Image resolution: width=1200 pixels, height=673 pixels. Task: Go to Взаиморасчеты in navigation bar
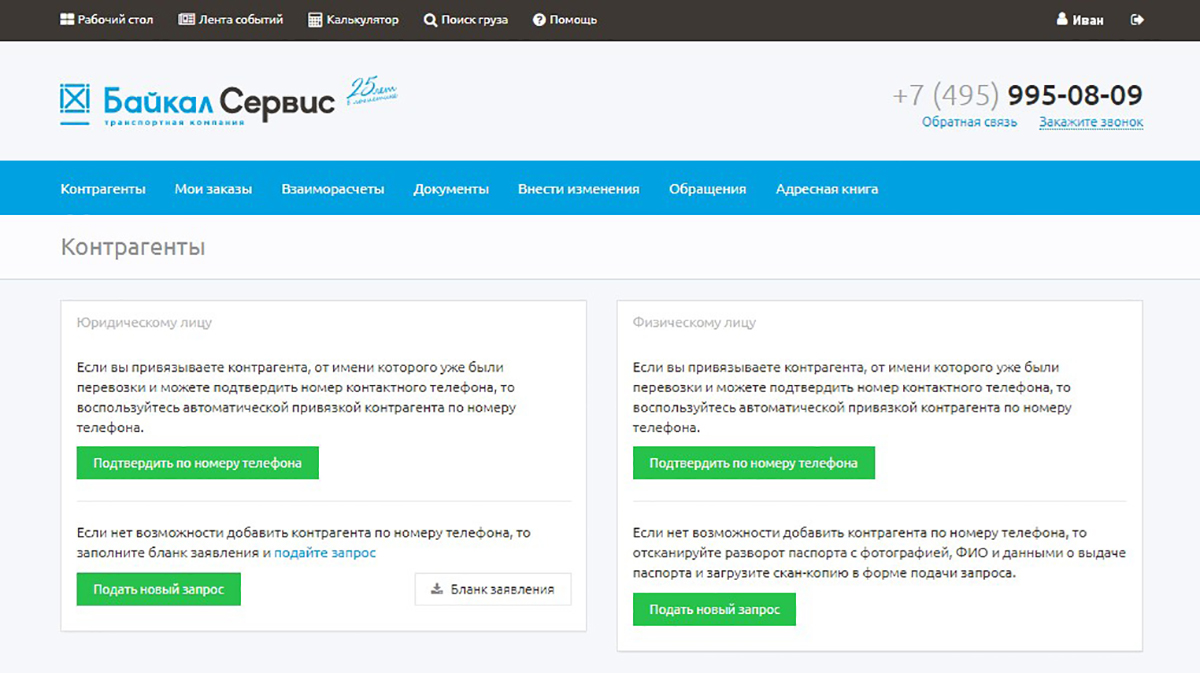click(333, 189)
